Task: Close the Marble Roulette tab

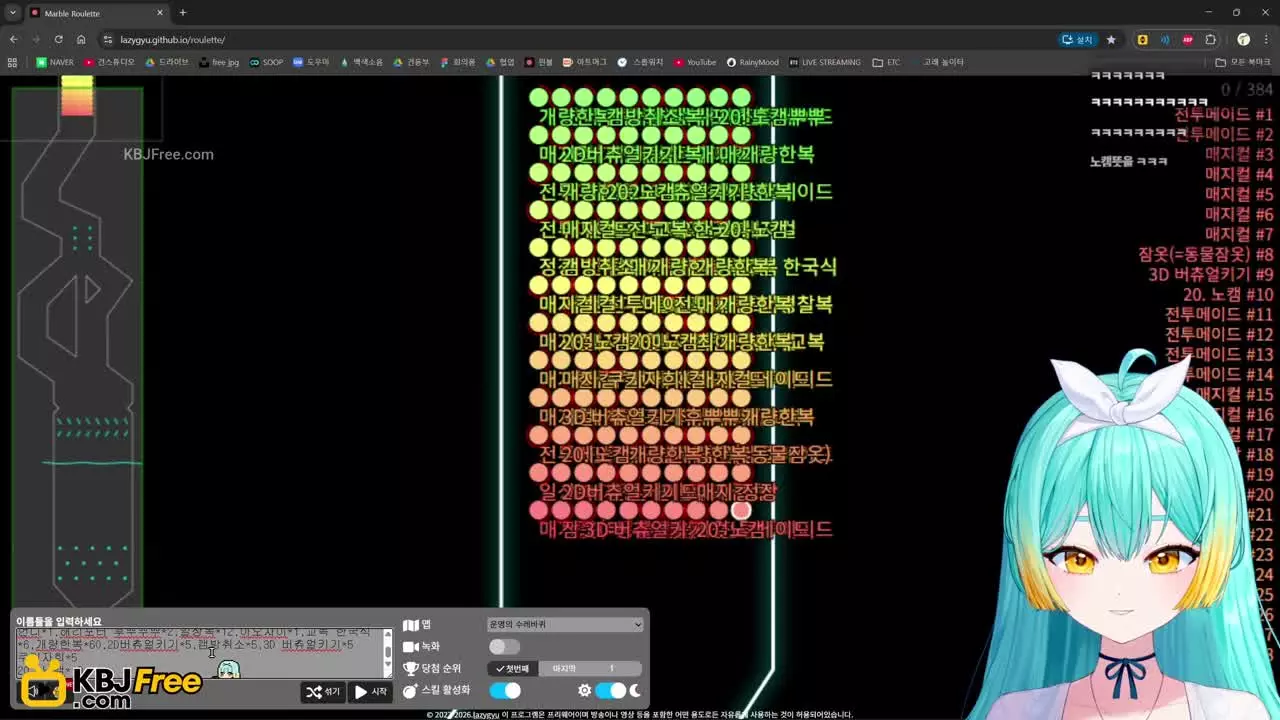Action: 160,13
